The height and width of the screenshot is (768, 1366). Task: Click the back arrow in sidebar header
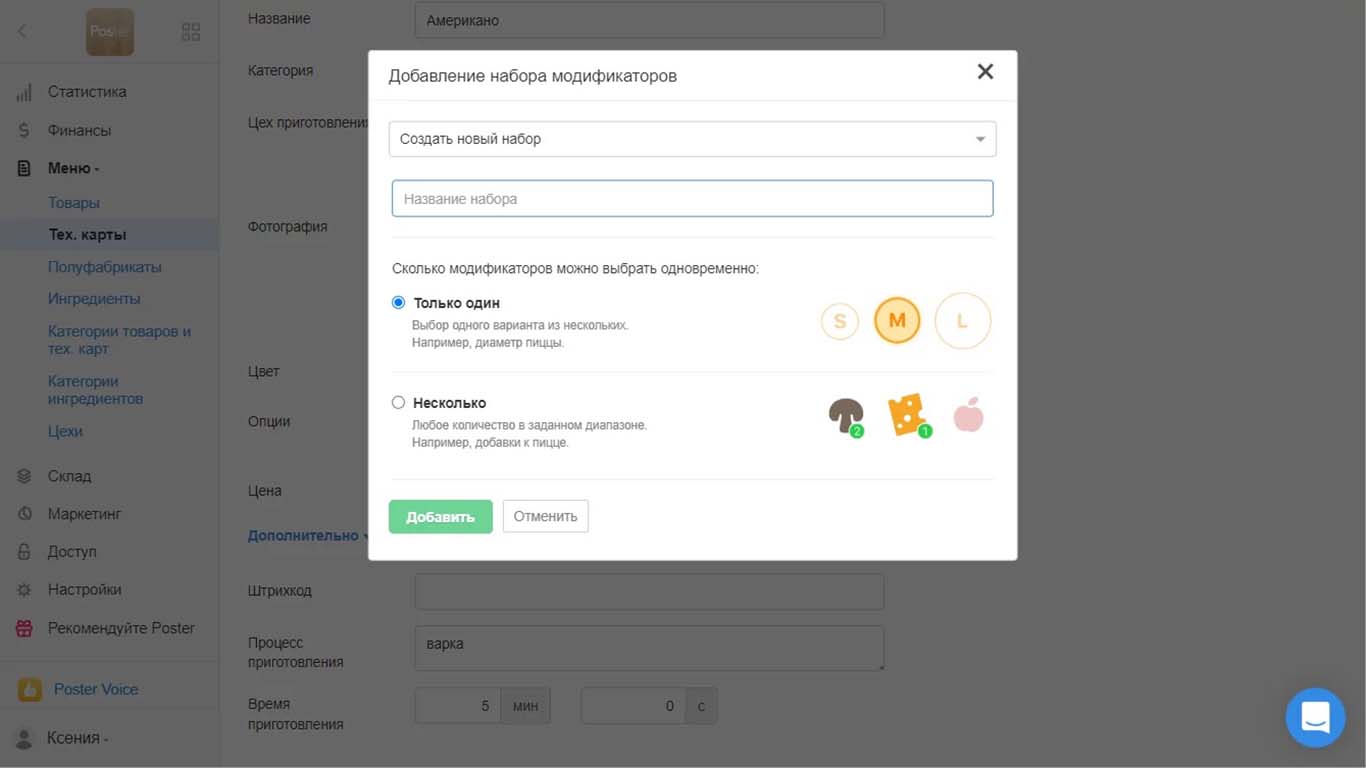click(x=23, y=32)
